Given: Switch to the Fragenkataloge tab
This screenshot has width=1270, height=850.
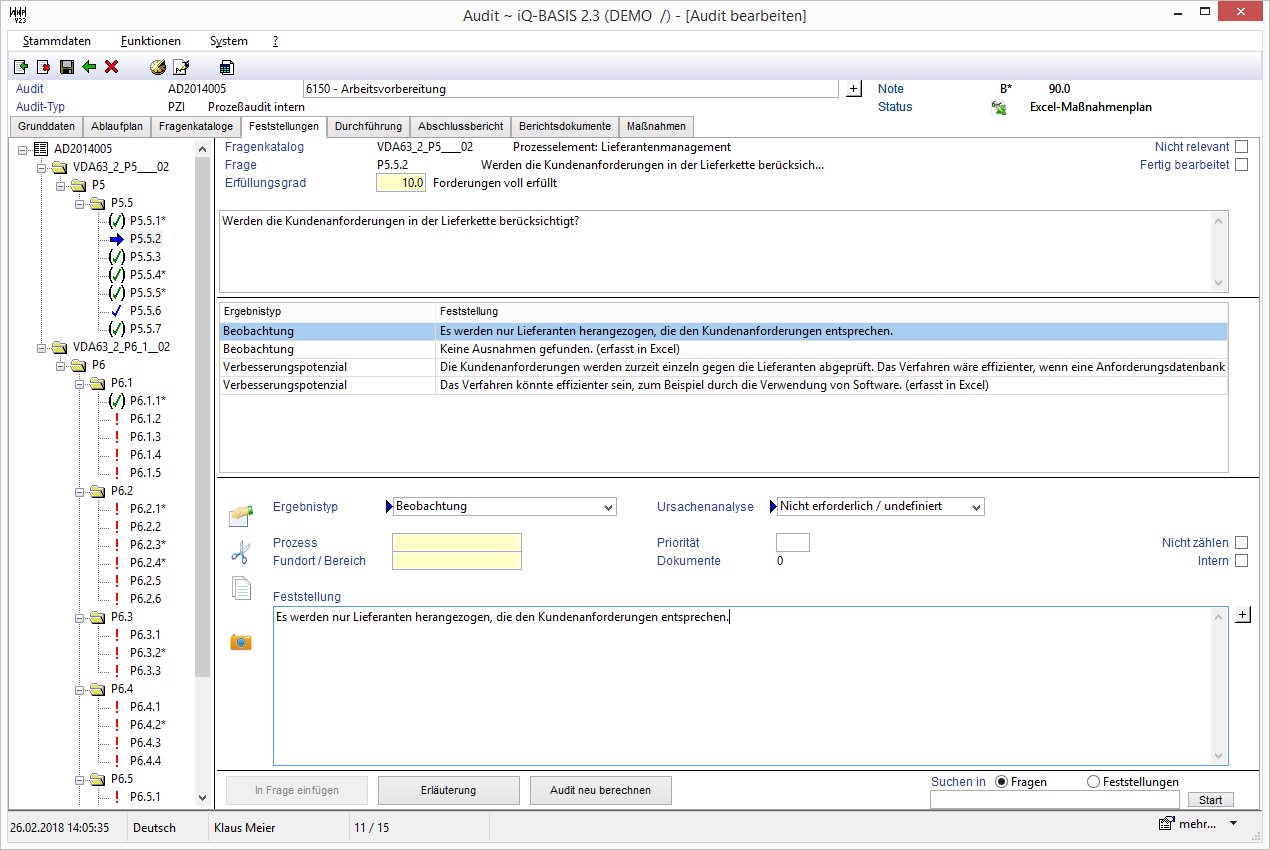Looking at the screenshot, I should [196, 126].
